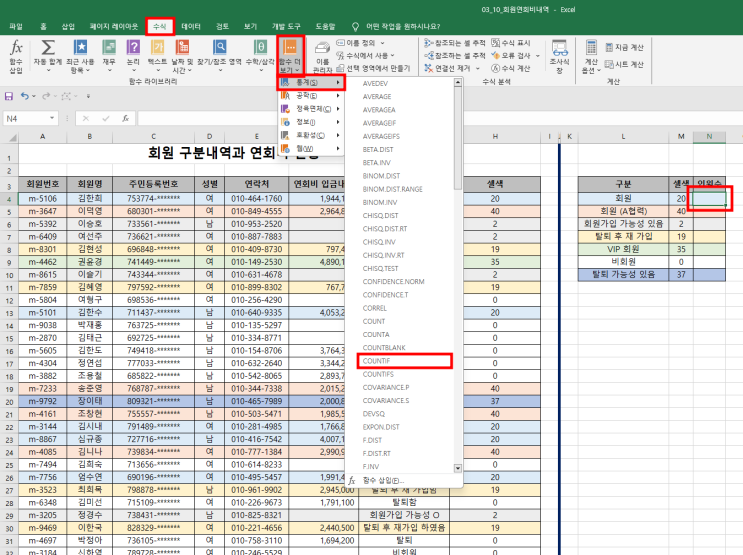Screen dimensions: 743x555
Task: Open the 이름 정의 dropdown arrow
Action: coord(383,43)
